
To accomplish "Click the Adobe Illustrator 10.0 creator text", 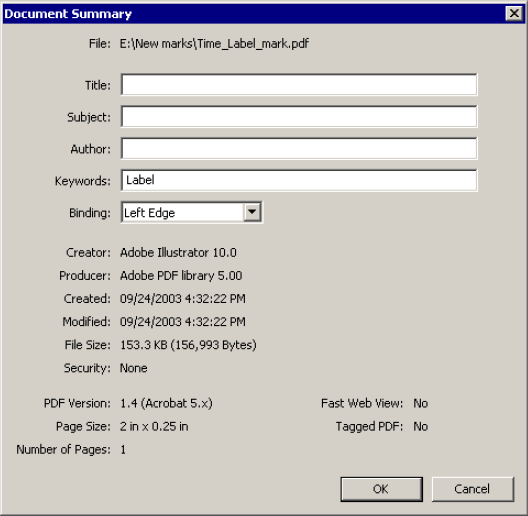I will (178, 253).
